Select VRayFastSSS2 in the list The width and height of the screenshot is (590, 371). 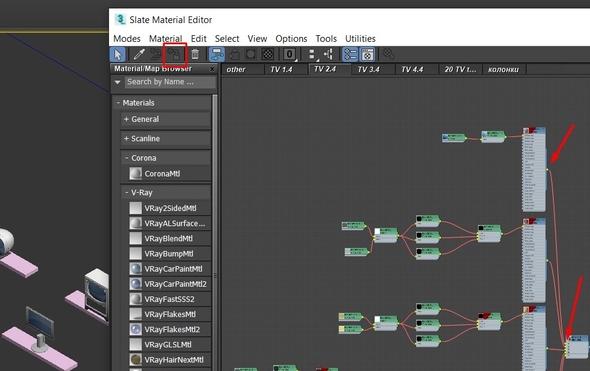(x=169, y=299)
